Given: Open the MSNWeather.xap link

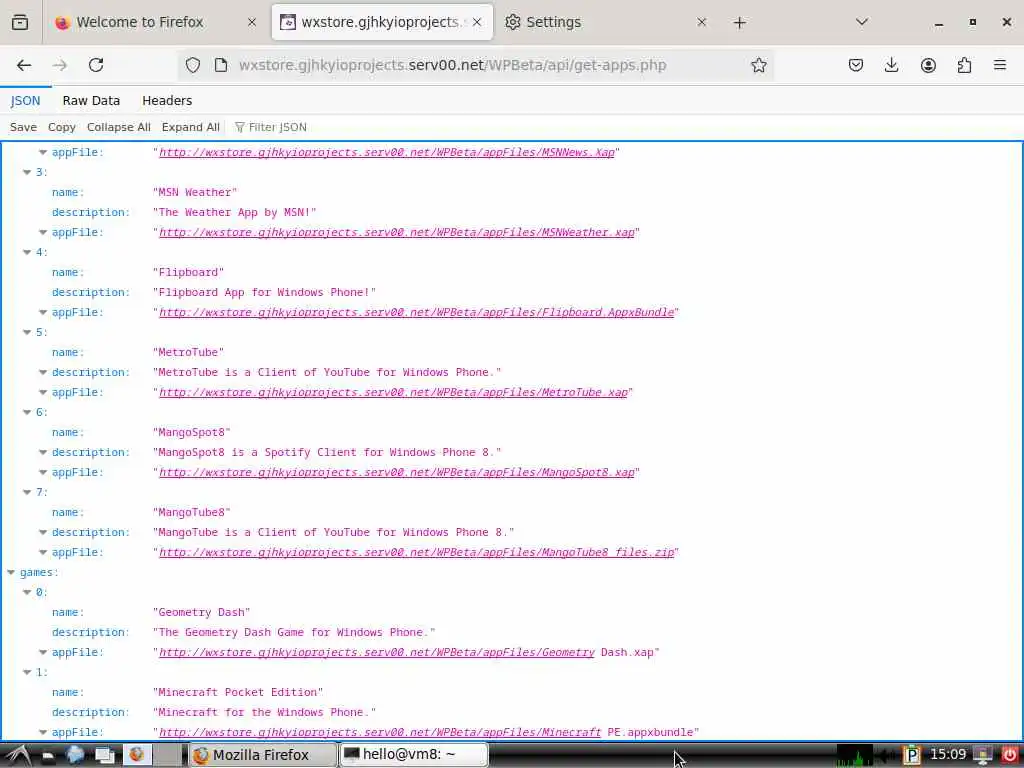Looking at the screenshot, I should click(x=396, y=232).
